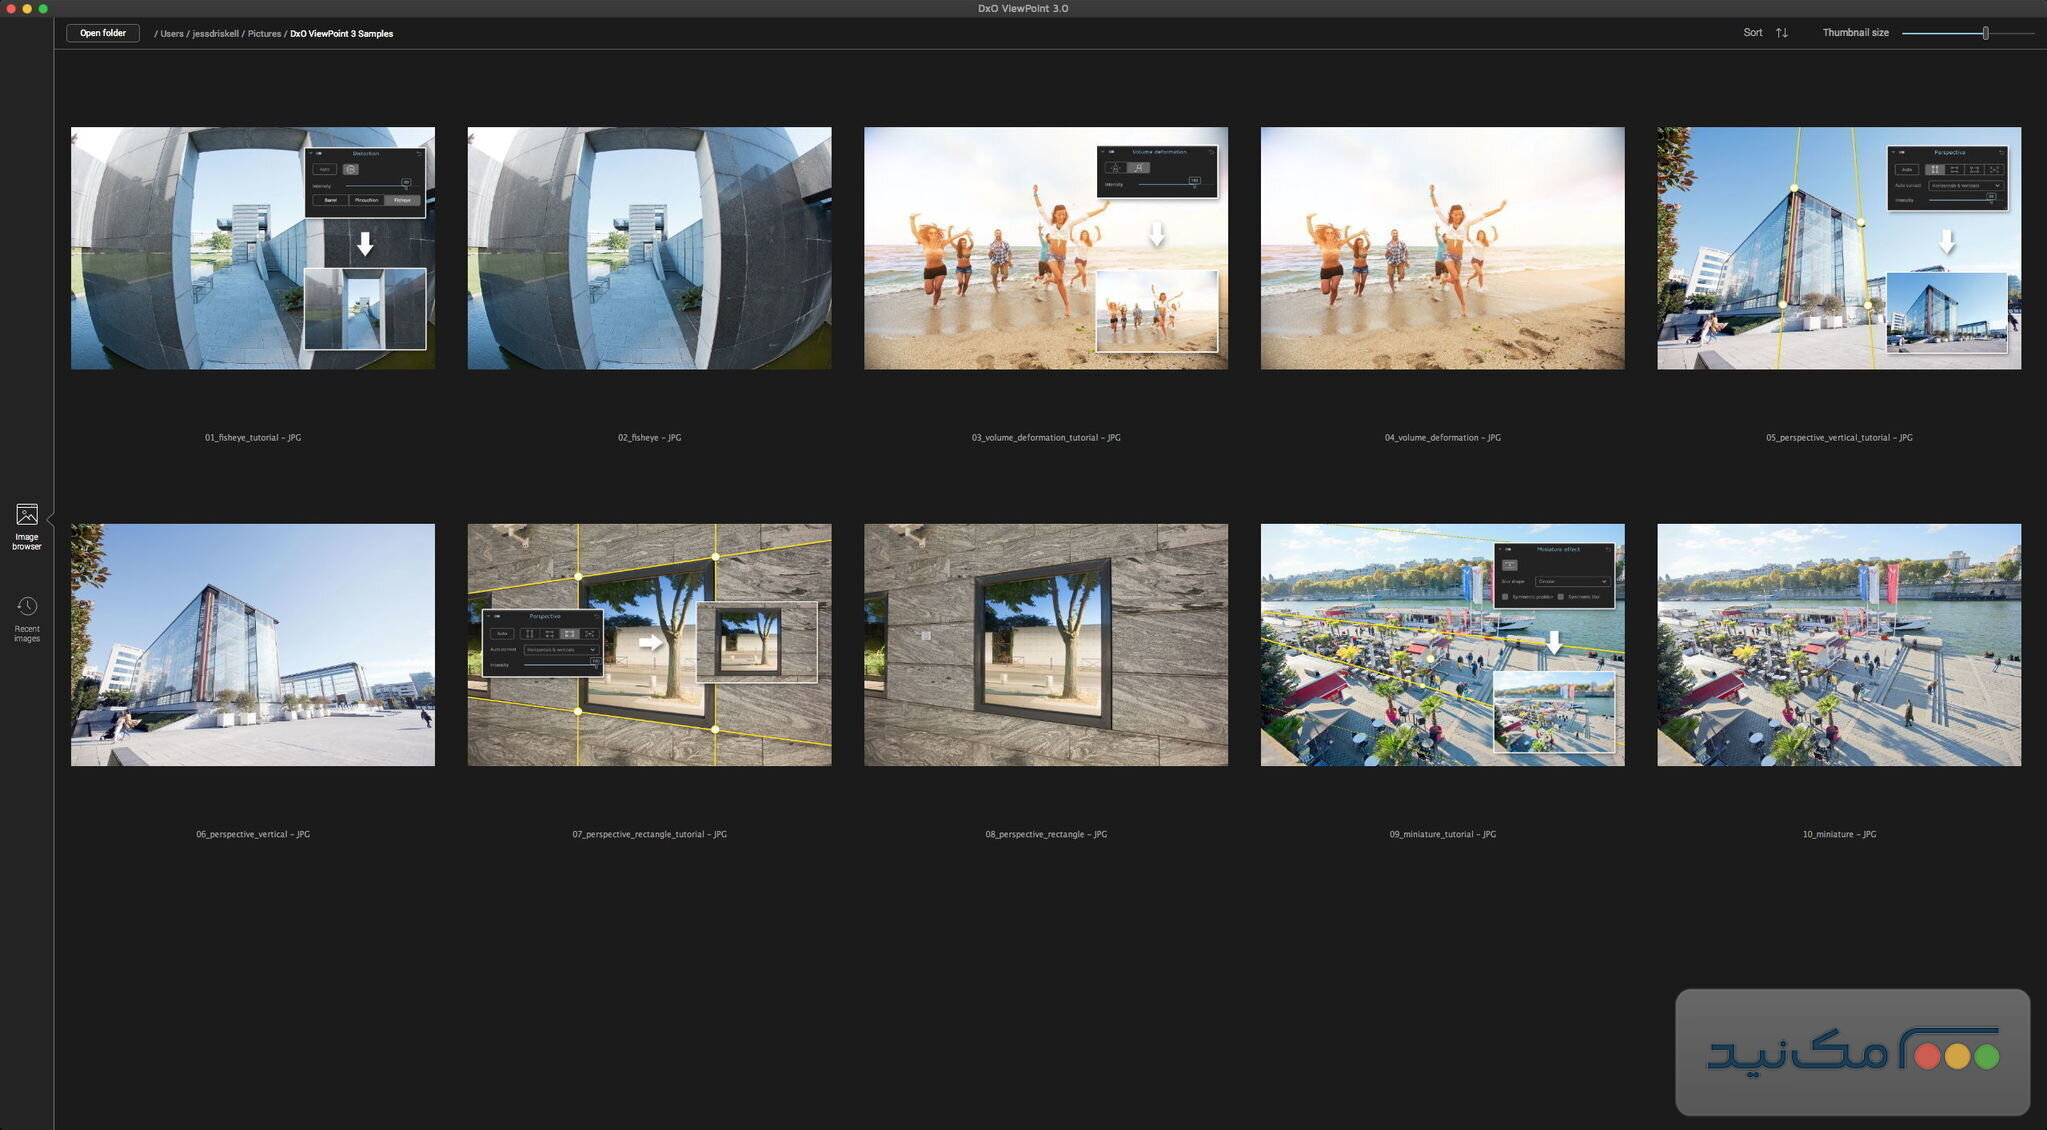Select the 02_fisheye image thumbnail
This screenshot has width=2047, height=1130.
click(649, 248)
